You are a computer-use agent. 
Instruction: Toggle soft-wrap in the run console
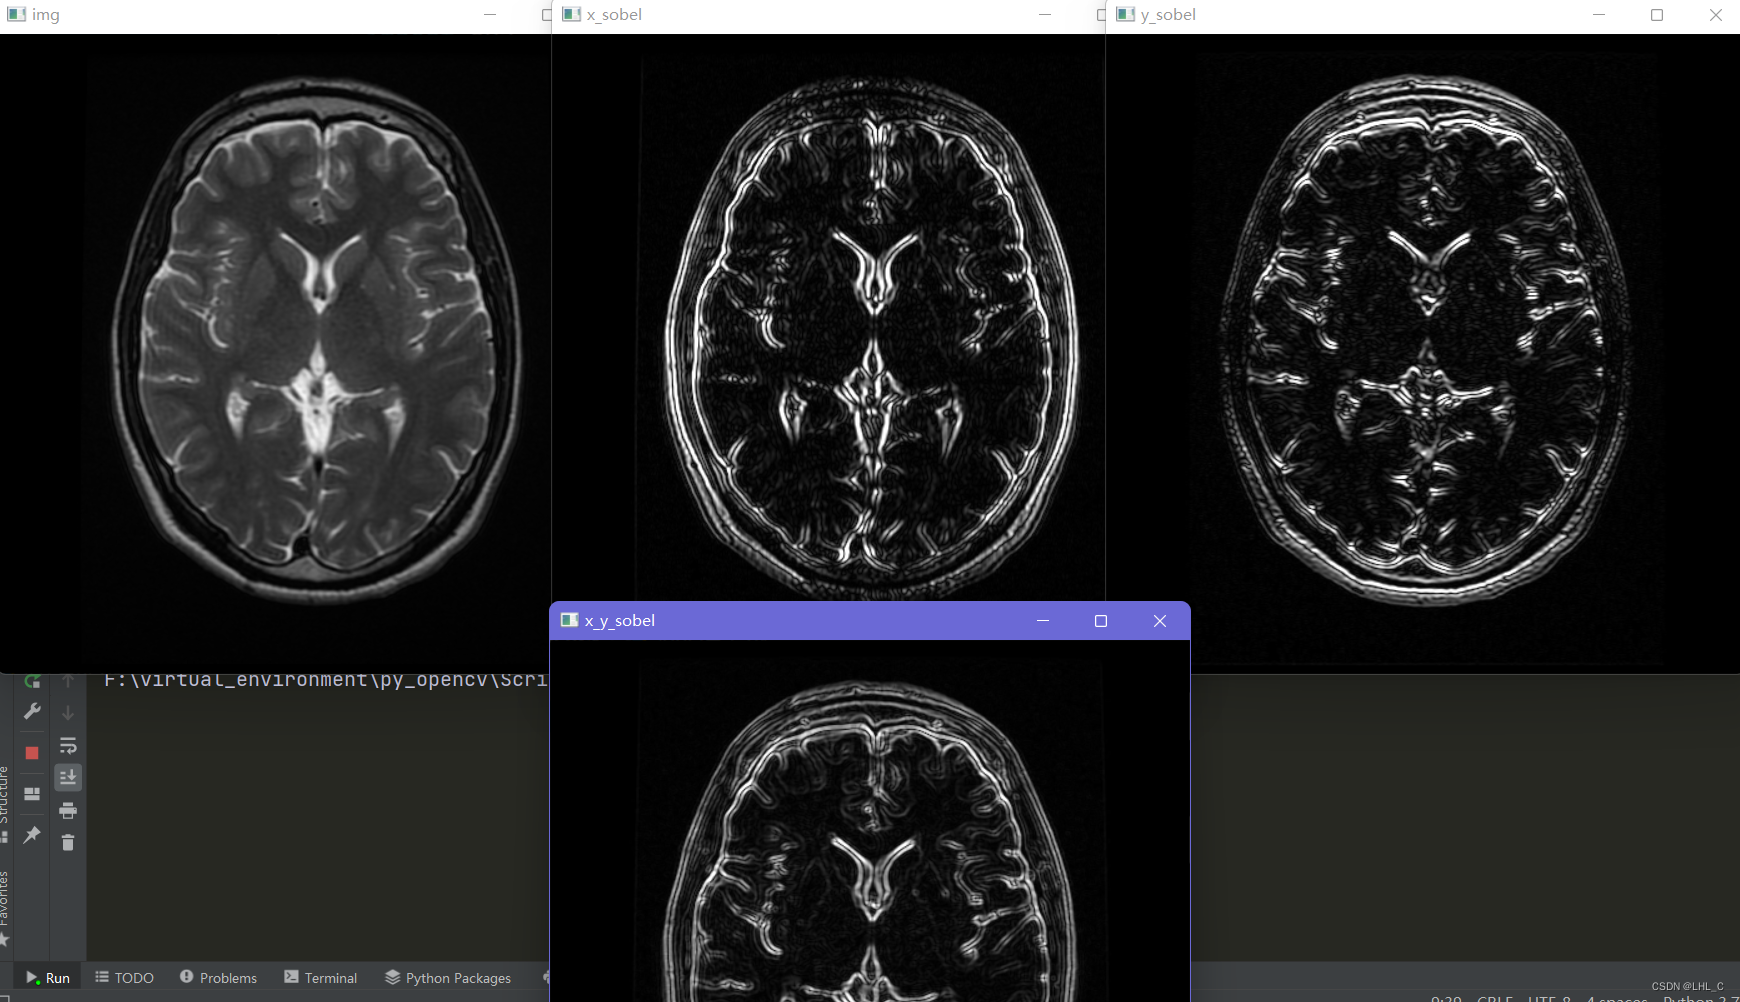click(x=68, y=746)
